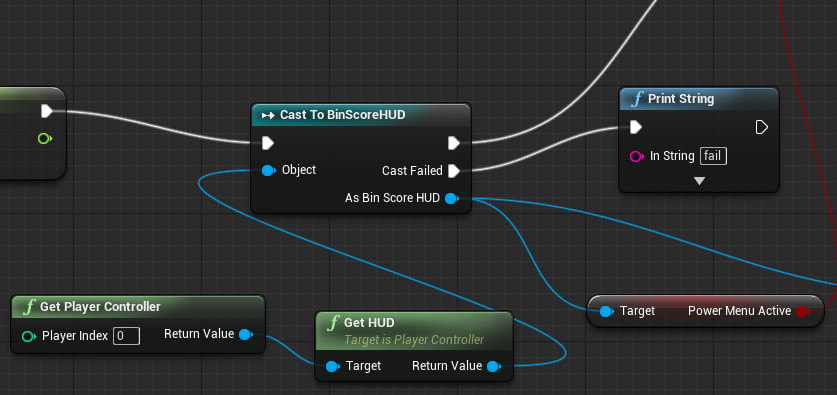This screenshot has height=395, width=837.
Task: Click the execution output pin on left event node
Action: point(47,111)
